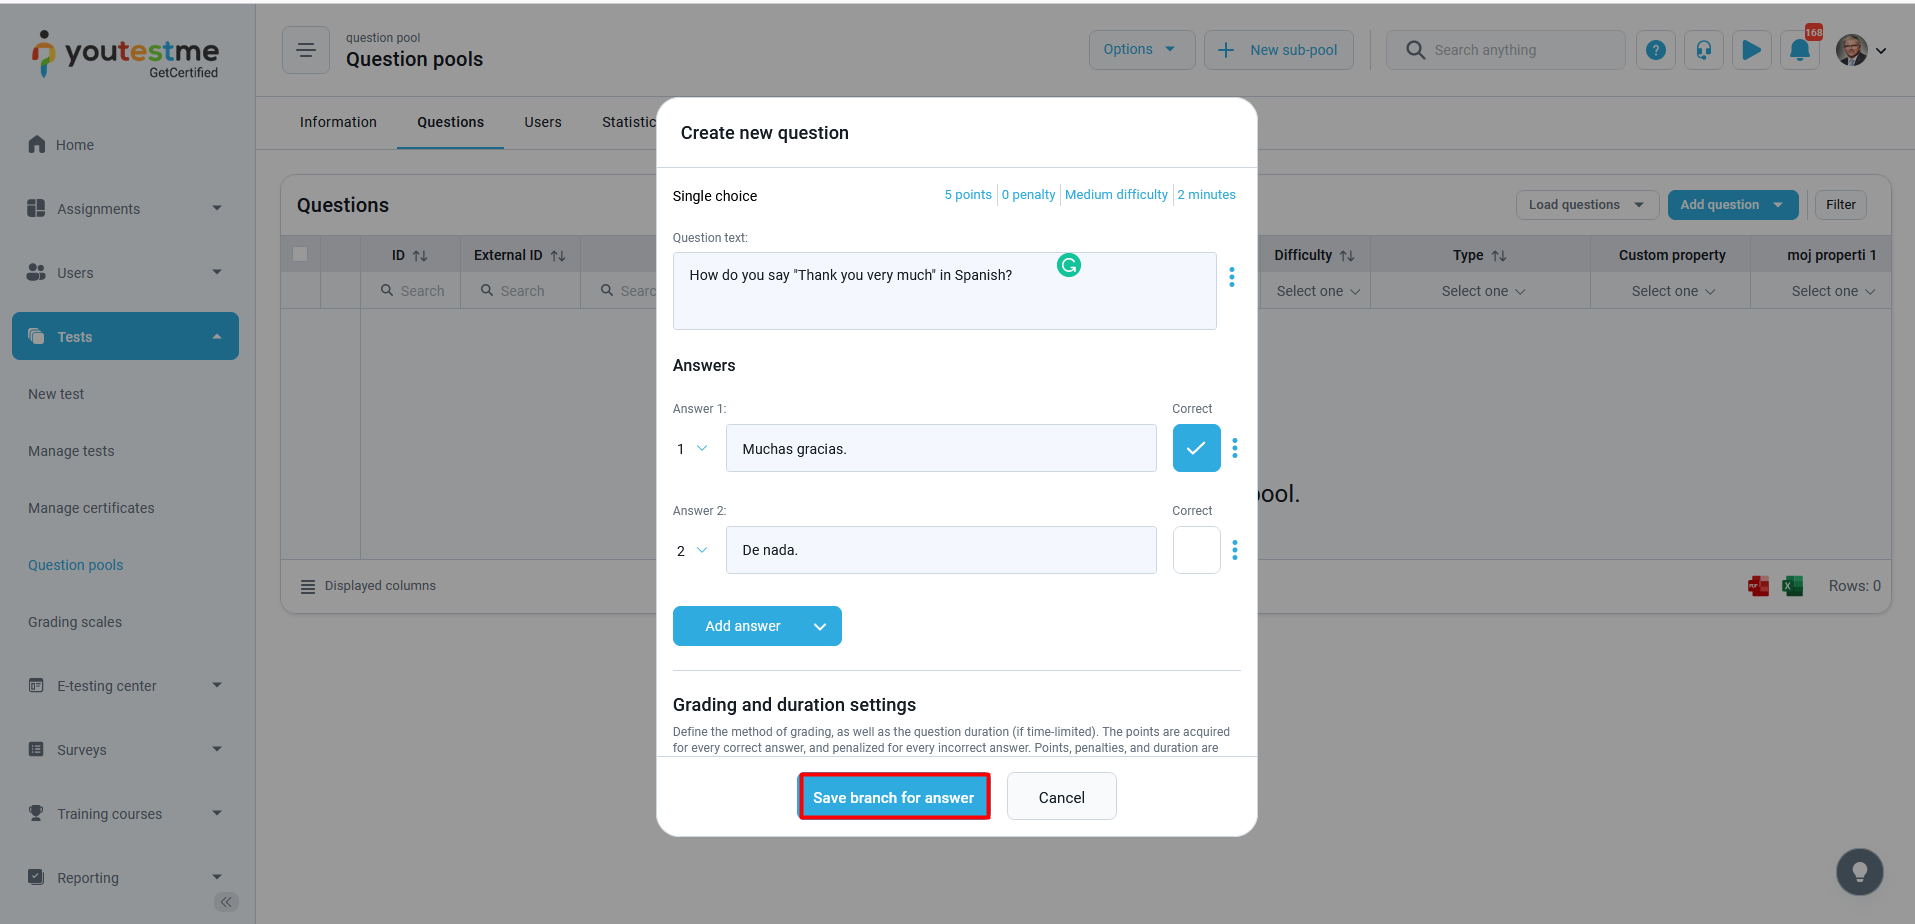Expand the Add answer dropdown arrow
This screenshot has height=924, width=1915.
click(x=820, y=627)
